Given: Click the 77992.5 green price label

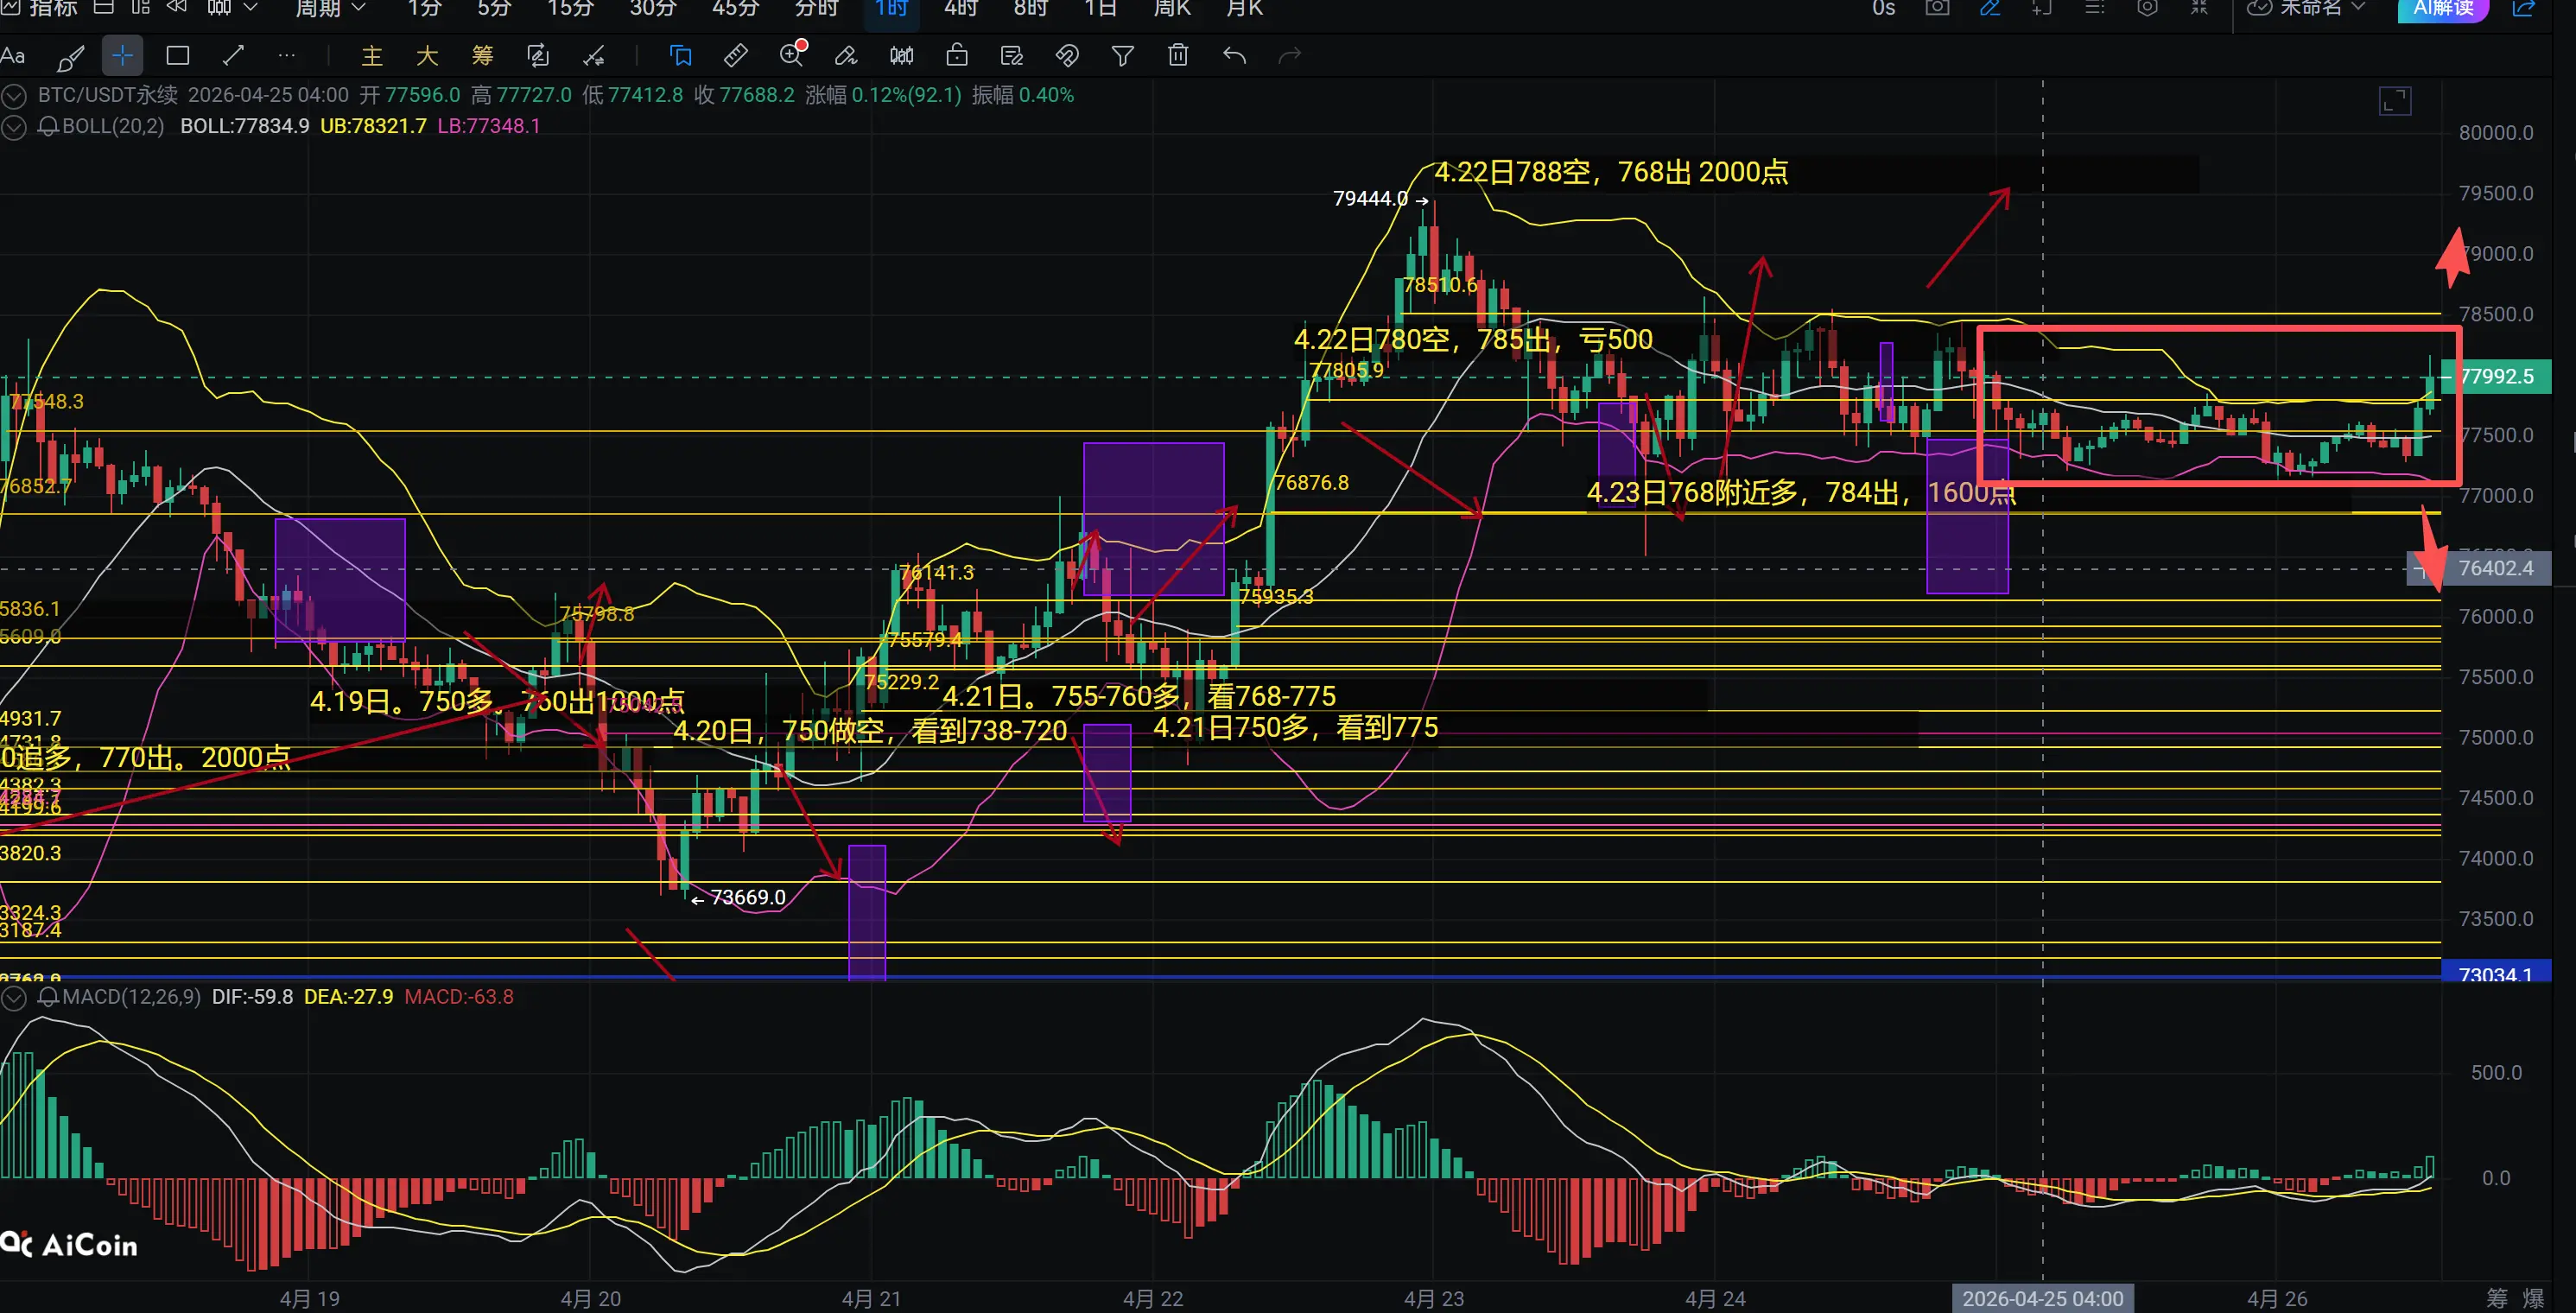Looking at the screenshot, I should coord(2496,377).
